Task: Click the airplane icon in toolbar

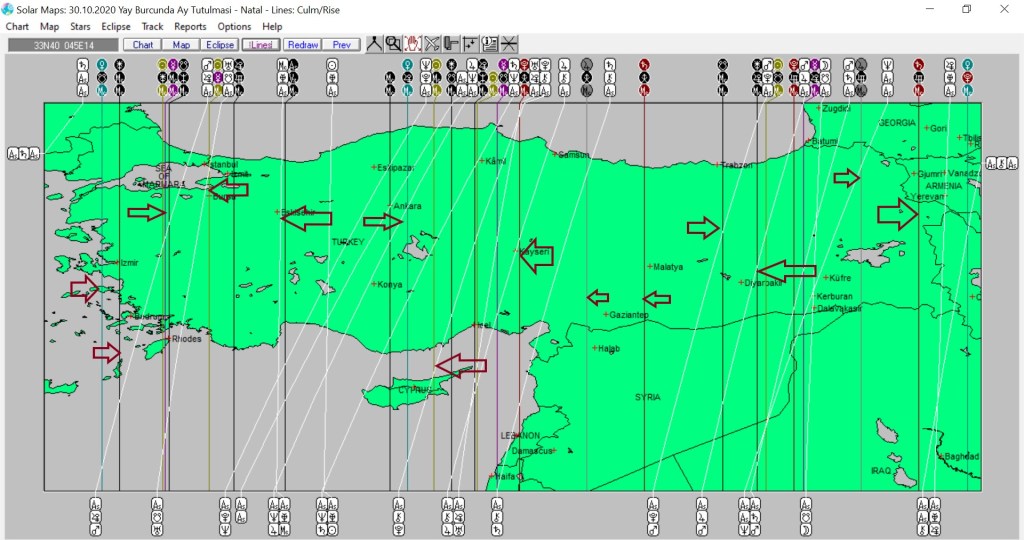Action: pos(431,44)
